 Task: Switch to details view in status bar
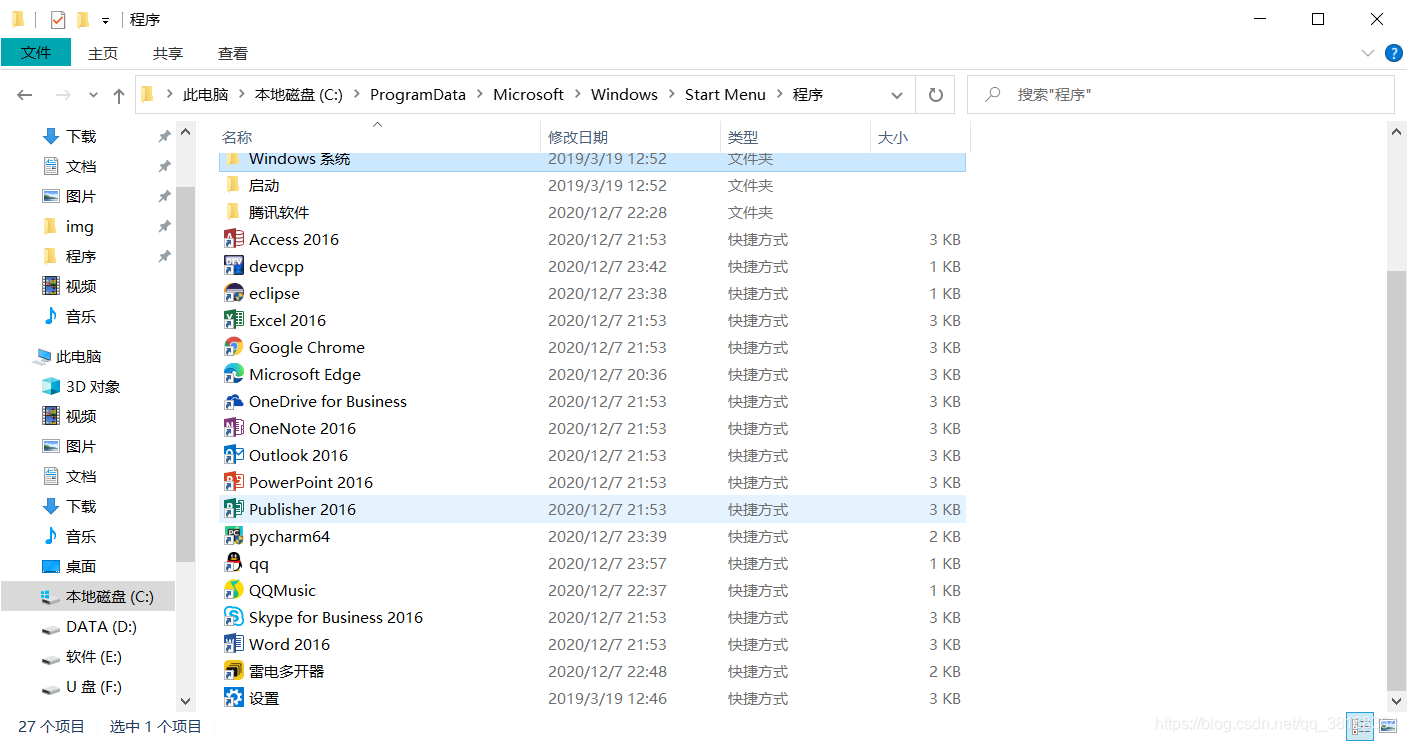pyautogui.click(x=1360, y=726)
